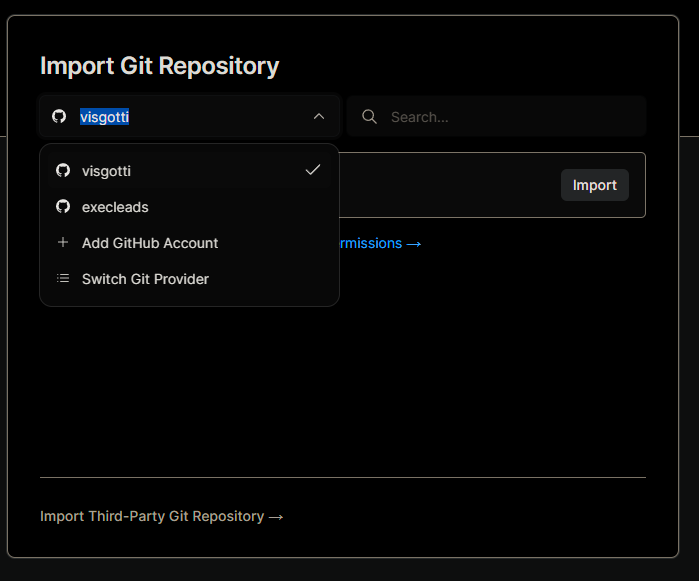Click the GitHub icon beside selected visgotti account
The image size is (699, 581).
[x=59, y=116]
